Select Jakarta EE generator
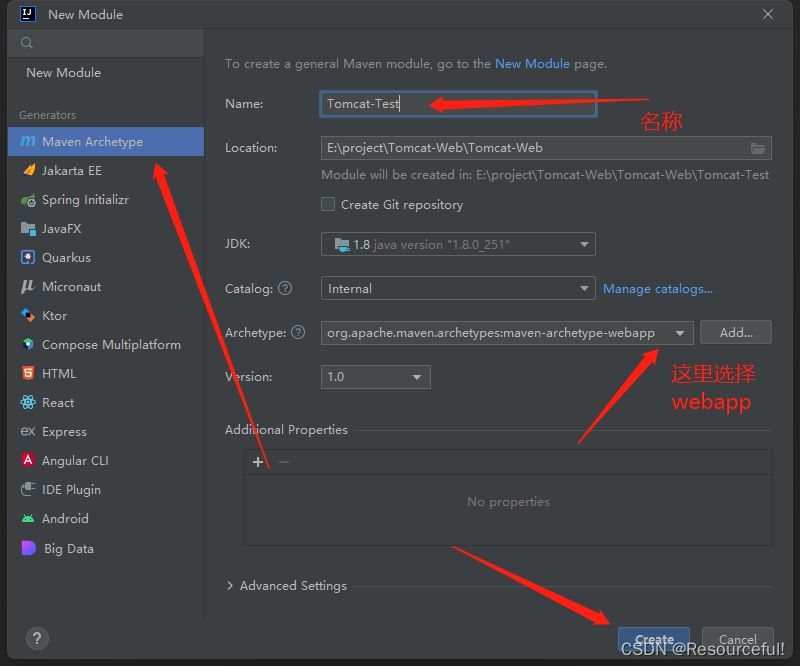The width and height of the screenshot is (800, 666). 106,170
